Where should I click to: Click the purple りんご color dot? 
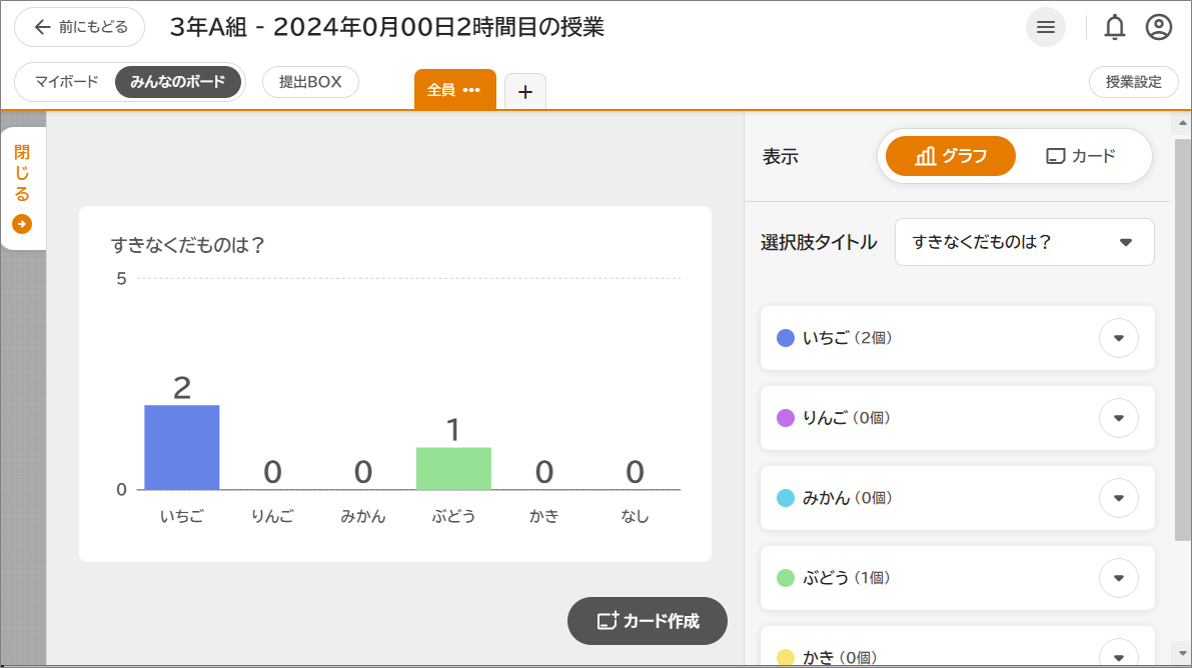tap(785, 418)
